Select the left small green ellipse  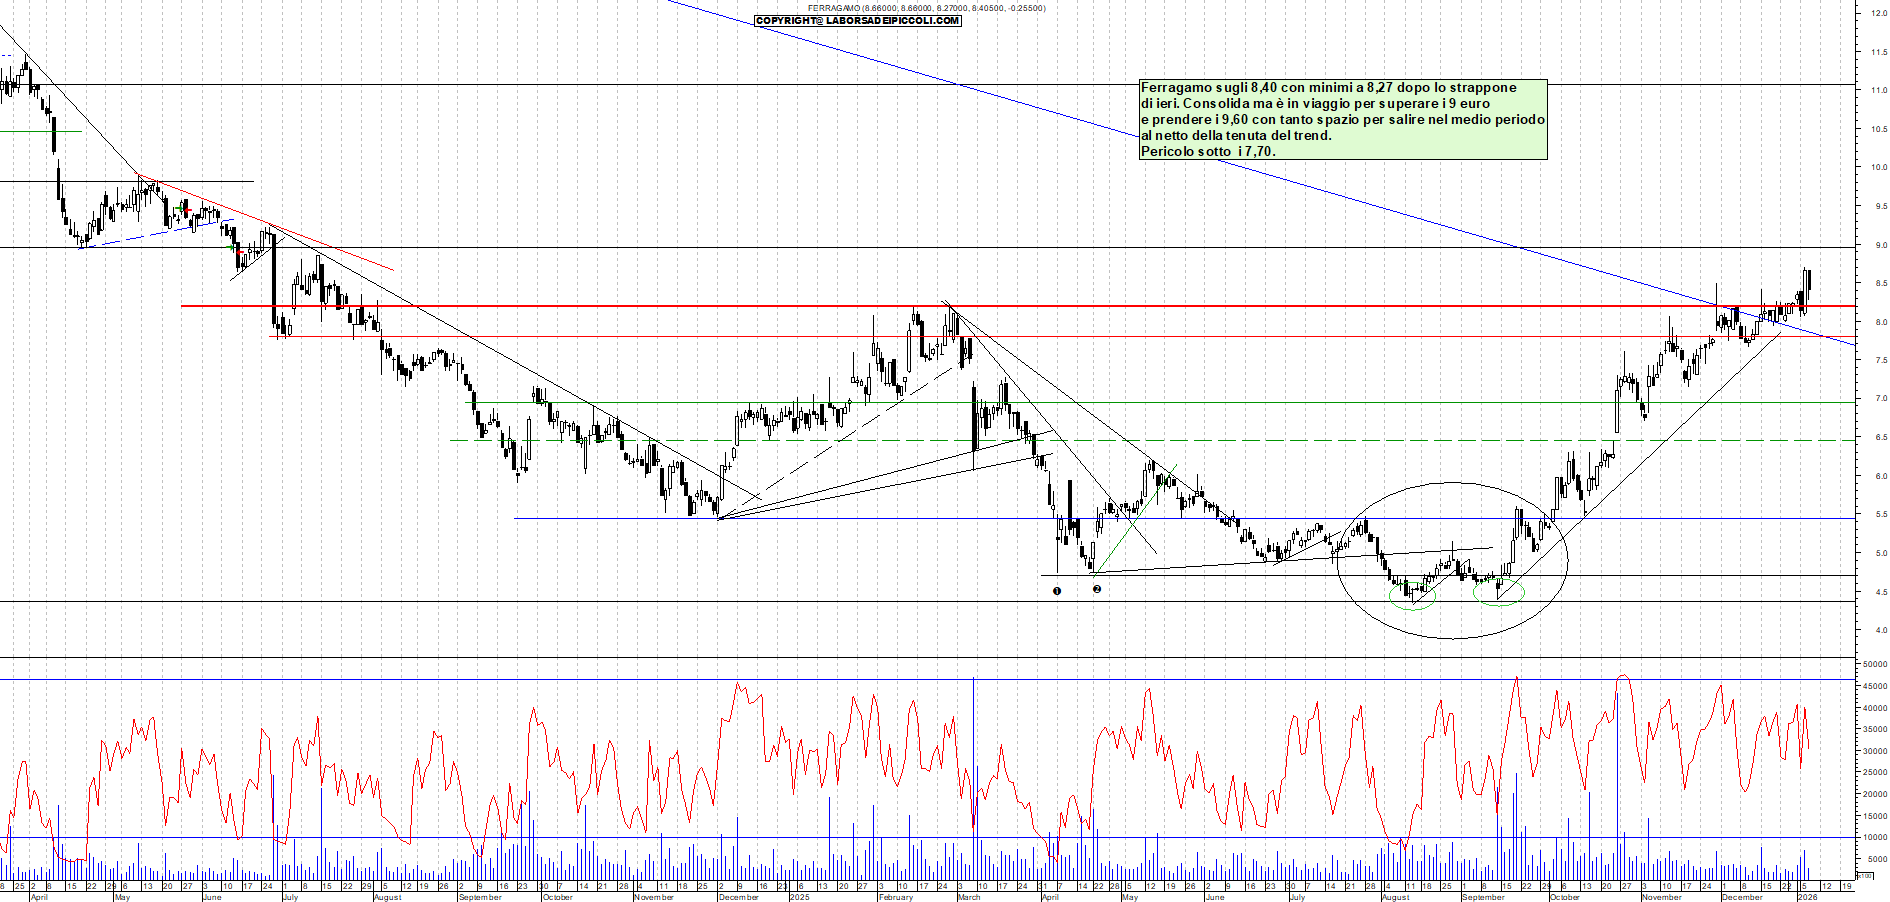[x=1412, y=597]
